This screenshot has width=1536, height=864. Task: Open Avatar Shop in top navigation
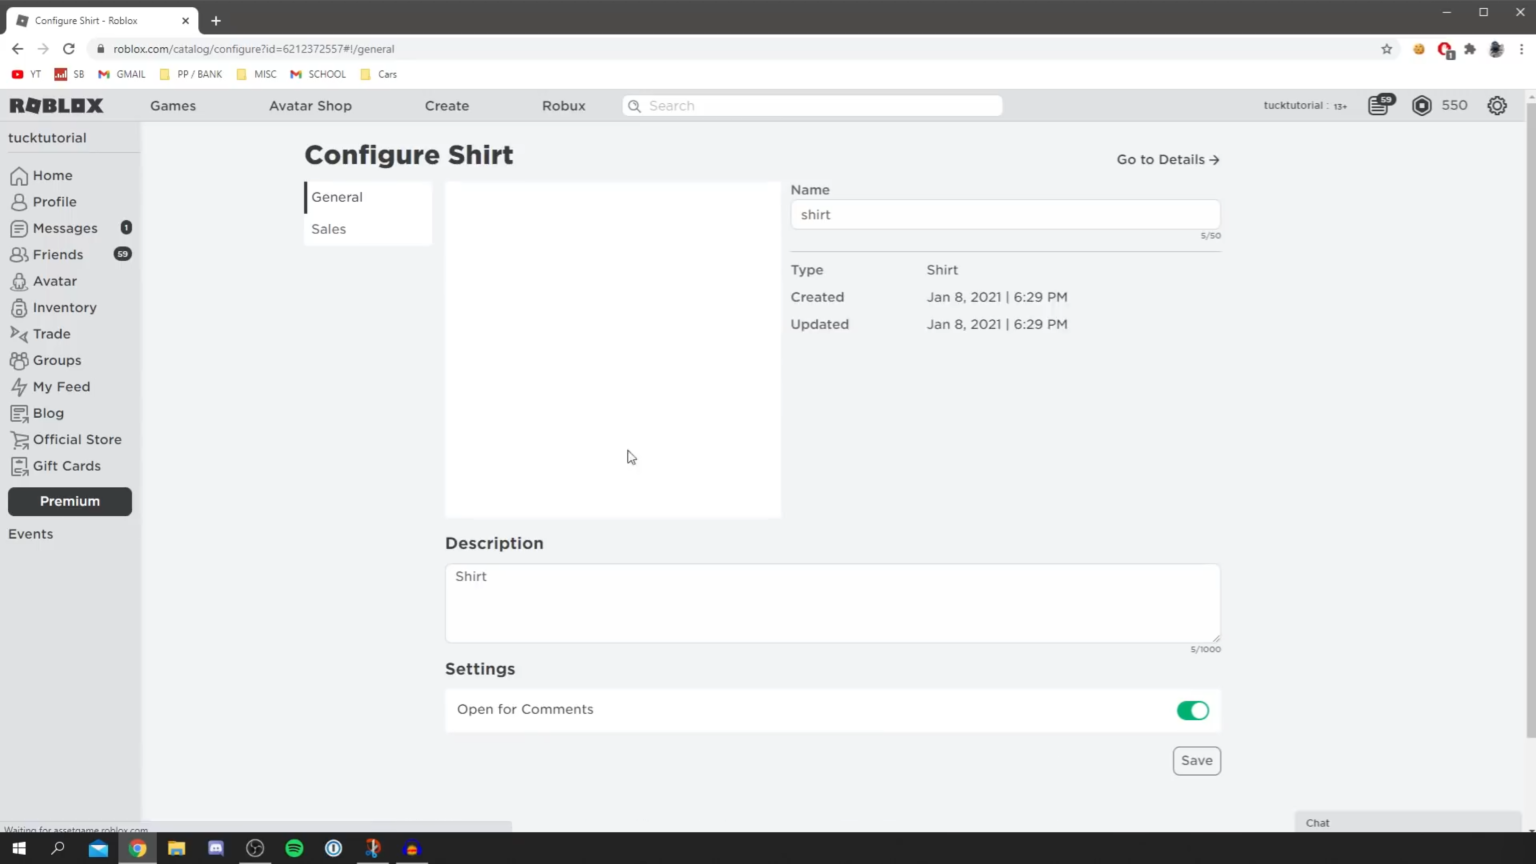[310, 105]
